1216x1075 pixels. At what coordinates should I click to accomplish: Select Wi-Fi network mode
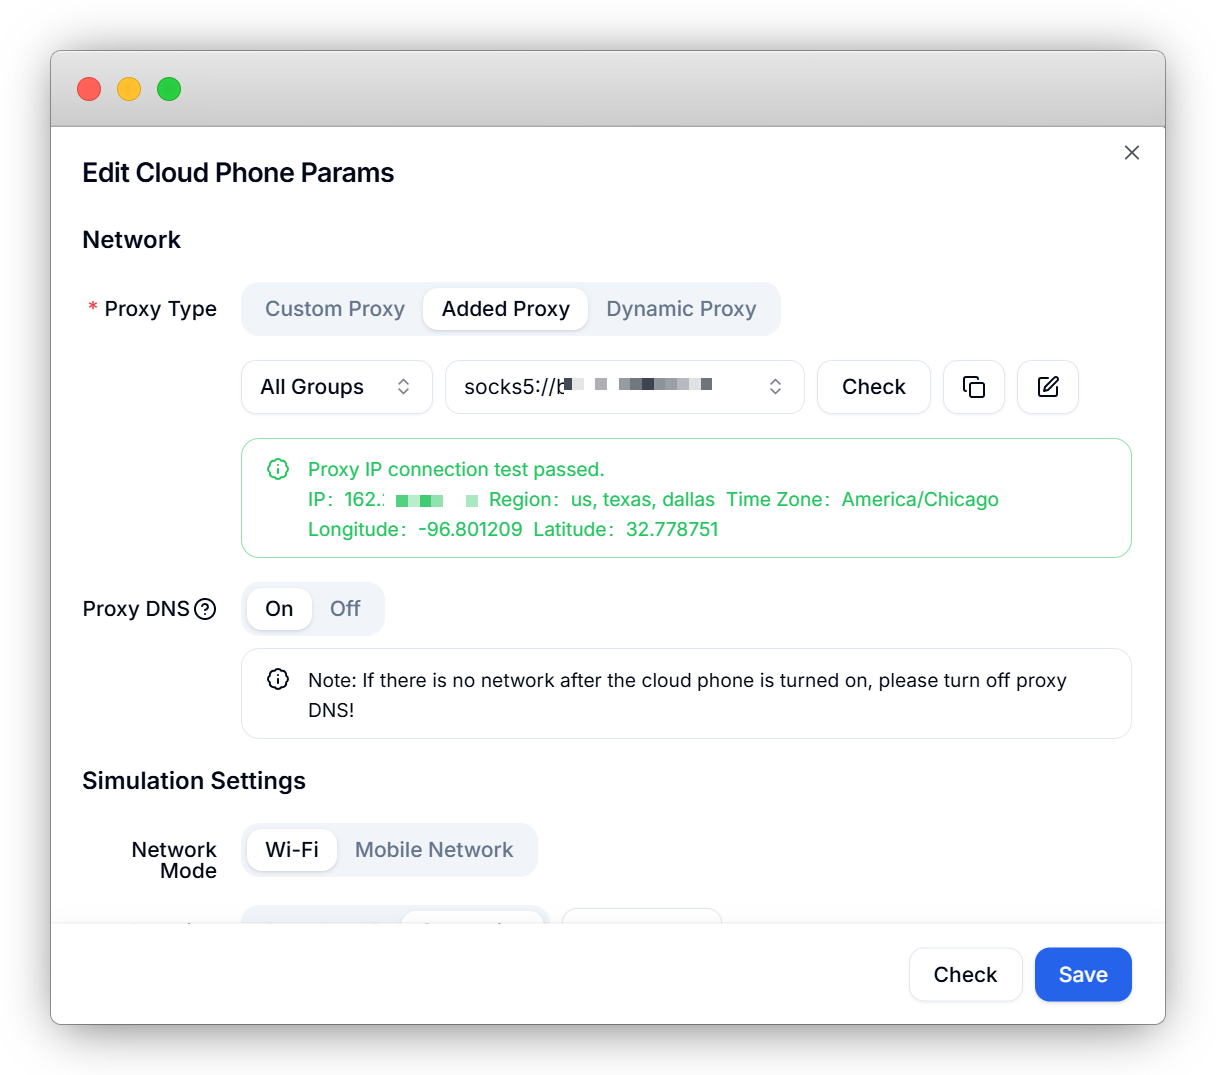292,850
